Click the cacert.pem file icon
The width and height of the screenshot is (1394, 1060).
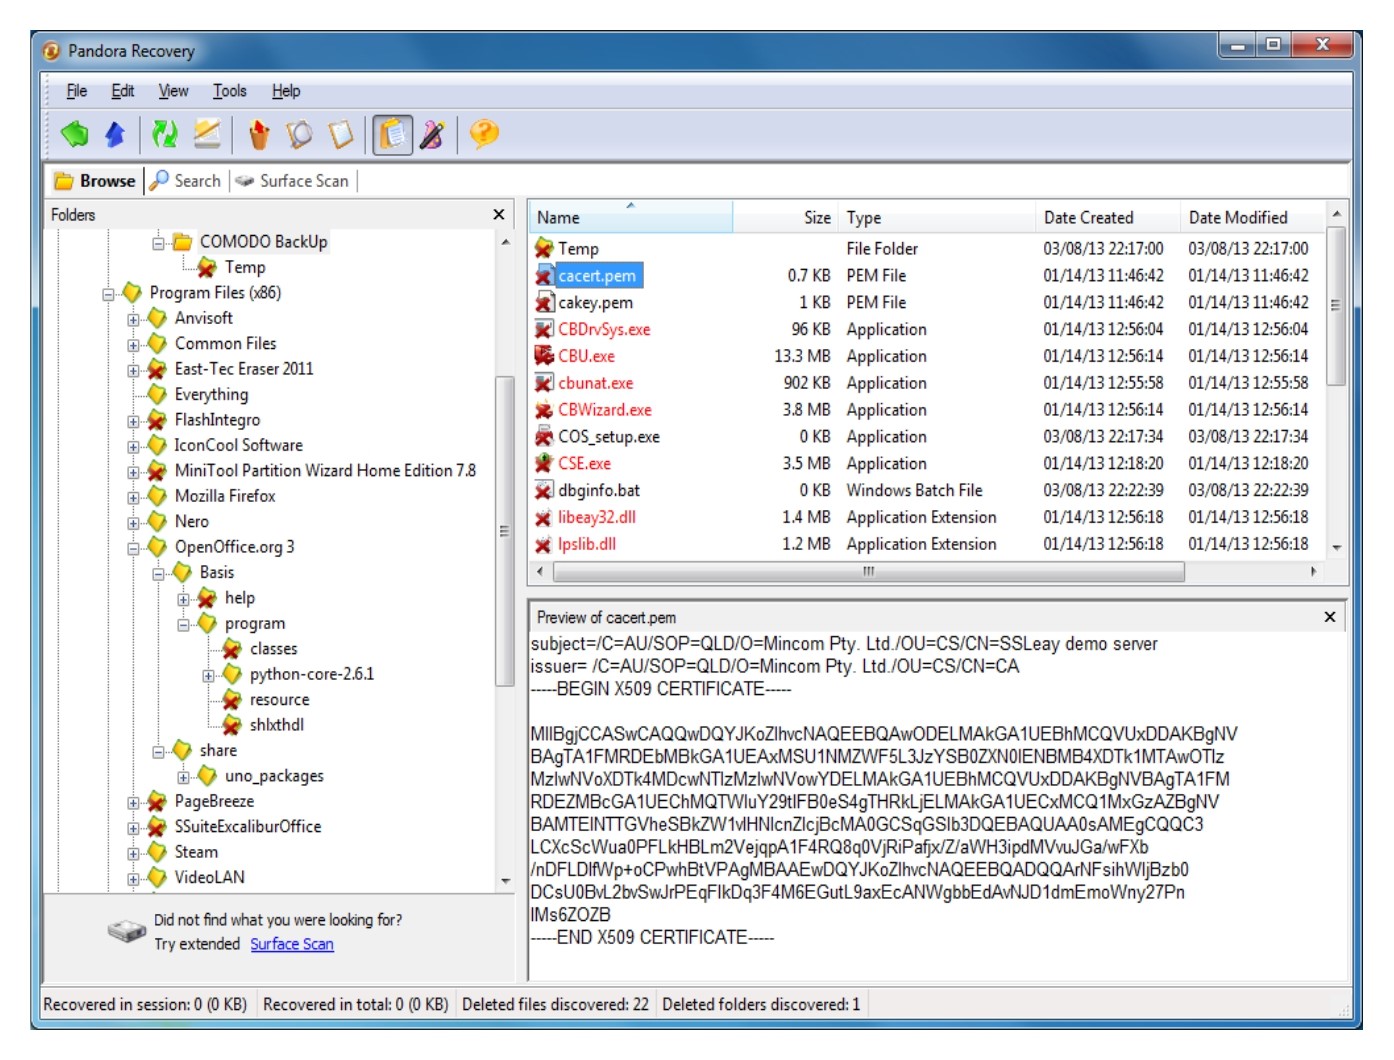[544, 275]
